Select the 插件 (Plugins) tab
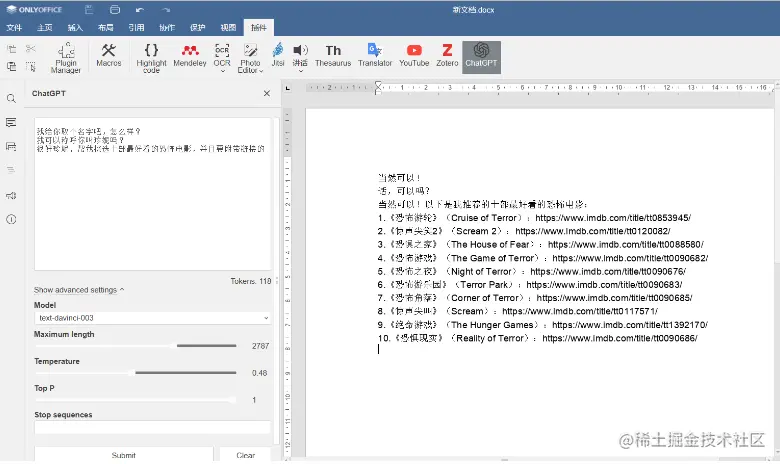The image size is (780, 464). coord(259,27)
